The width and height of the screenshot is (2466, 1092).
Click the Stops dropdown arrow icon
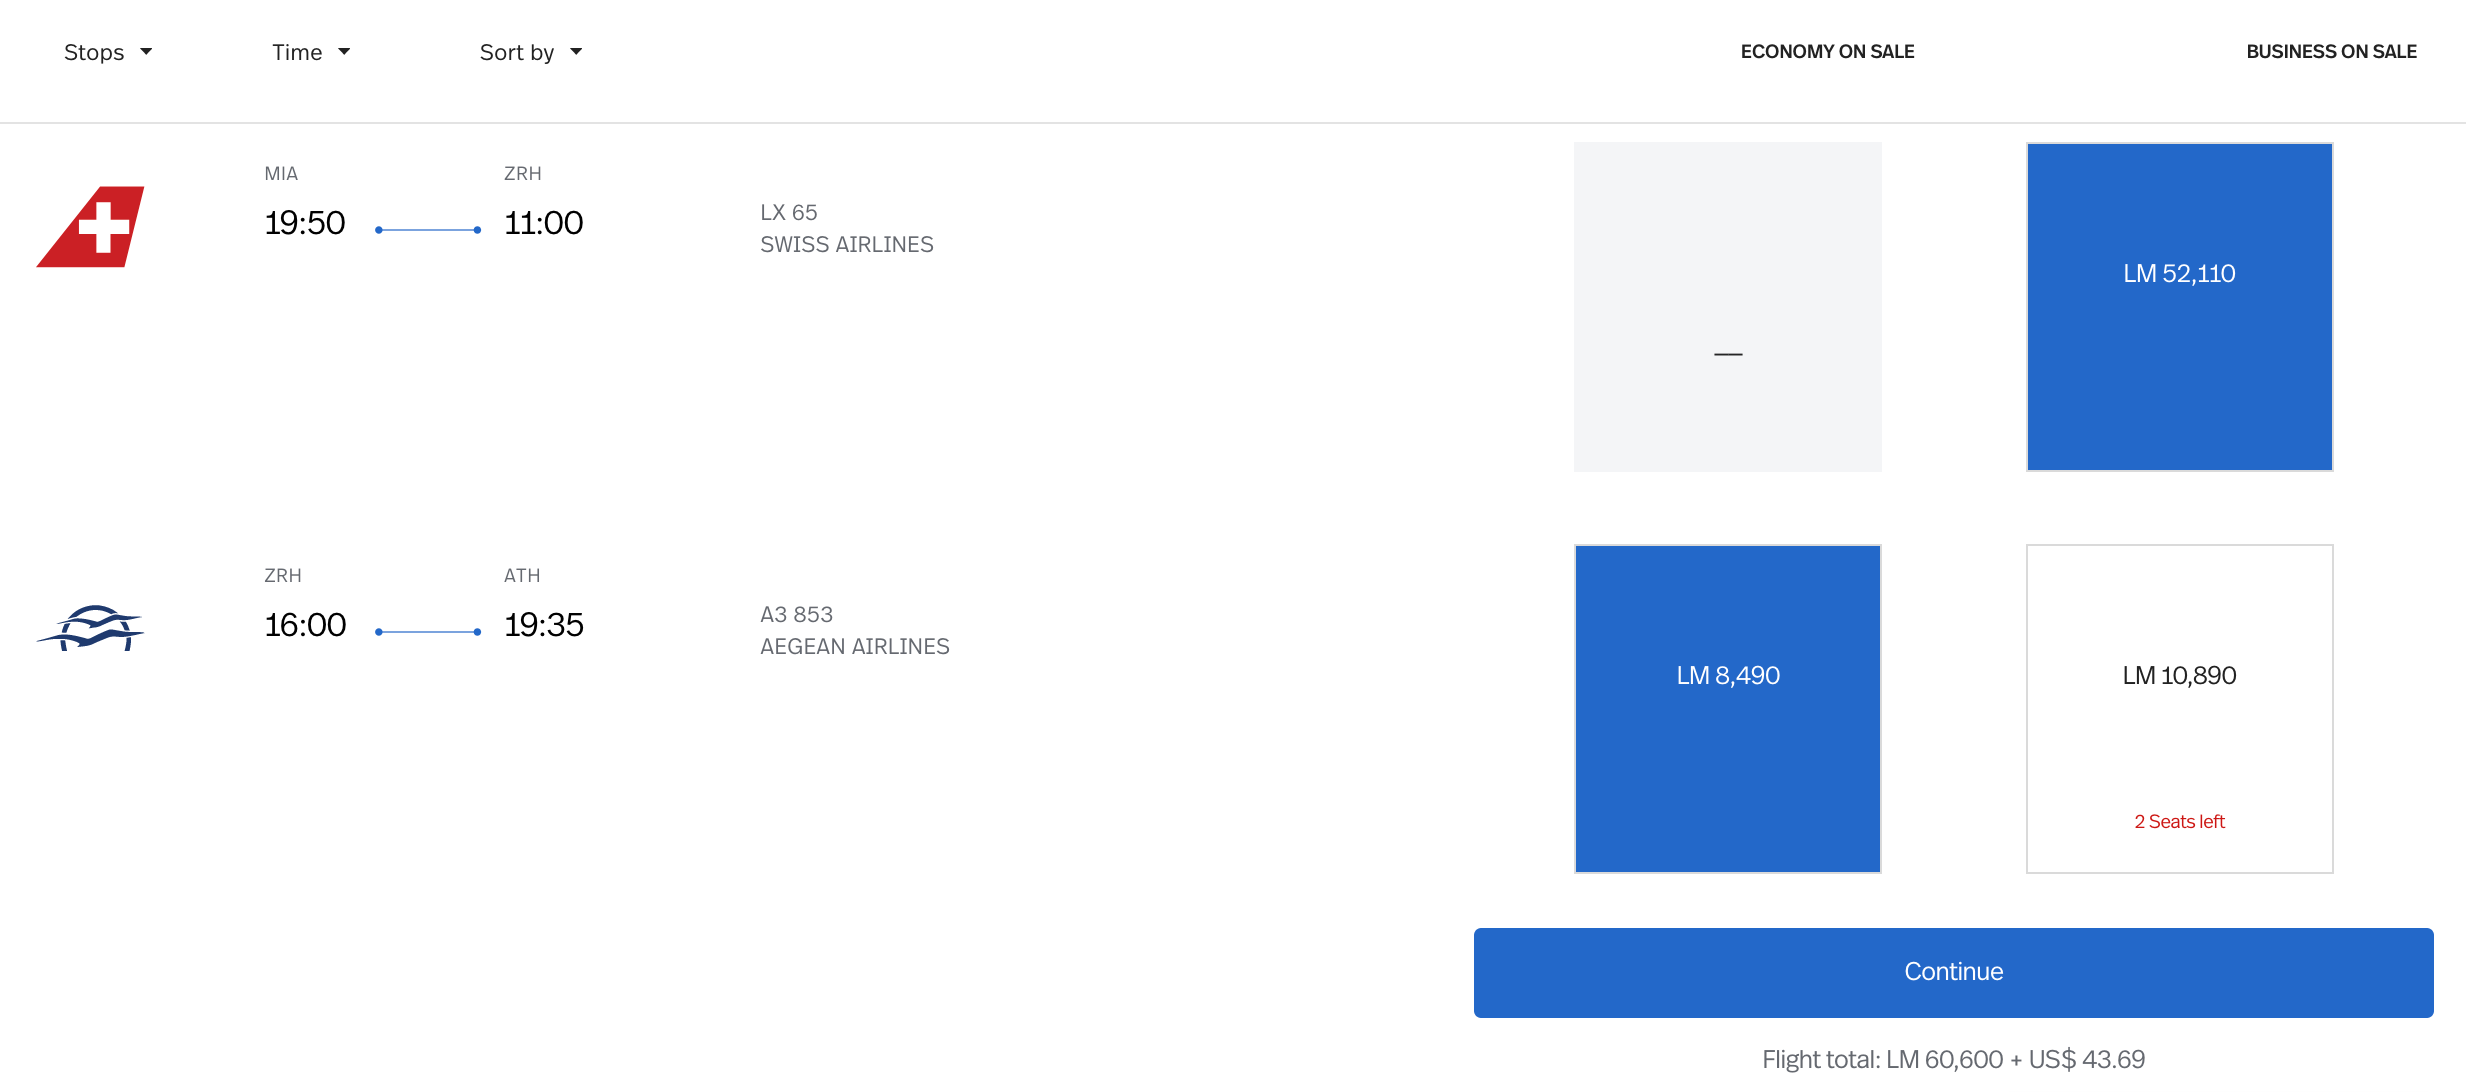146,52
